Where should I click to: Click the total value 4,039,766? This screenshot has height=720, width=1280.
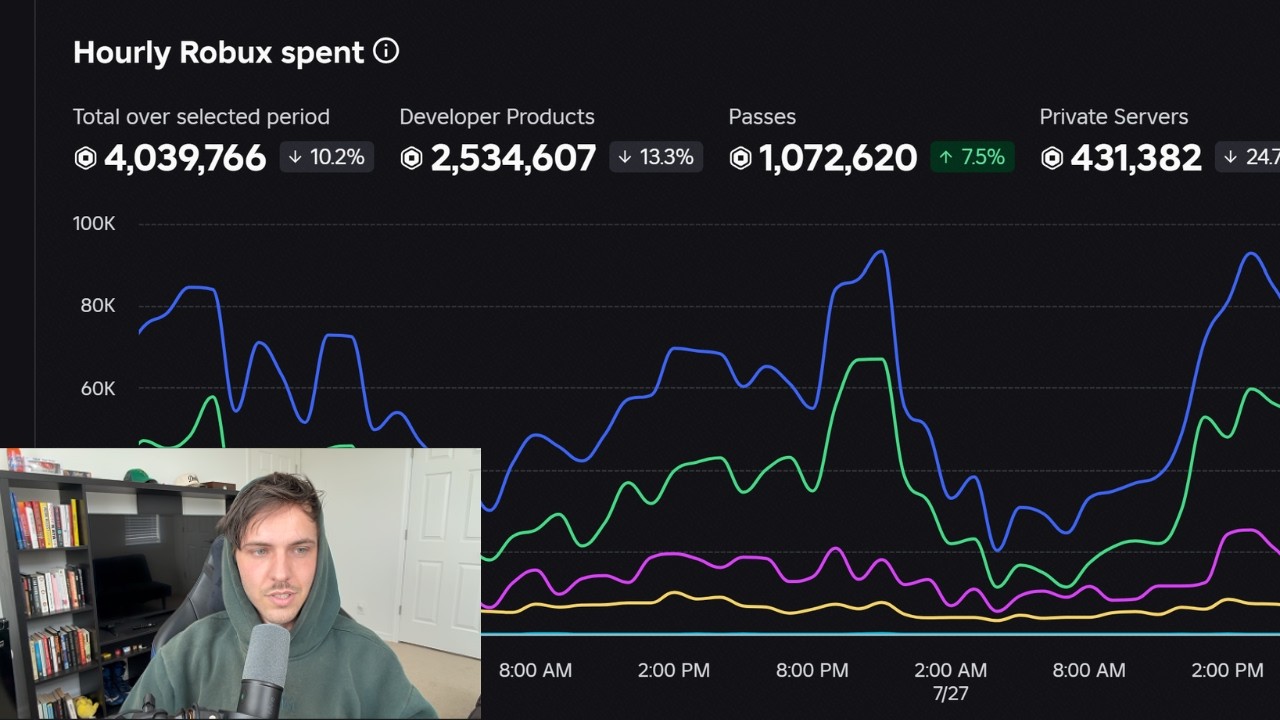click(185, 158)
